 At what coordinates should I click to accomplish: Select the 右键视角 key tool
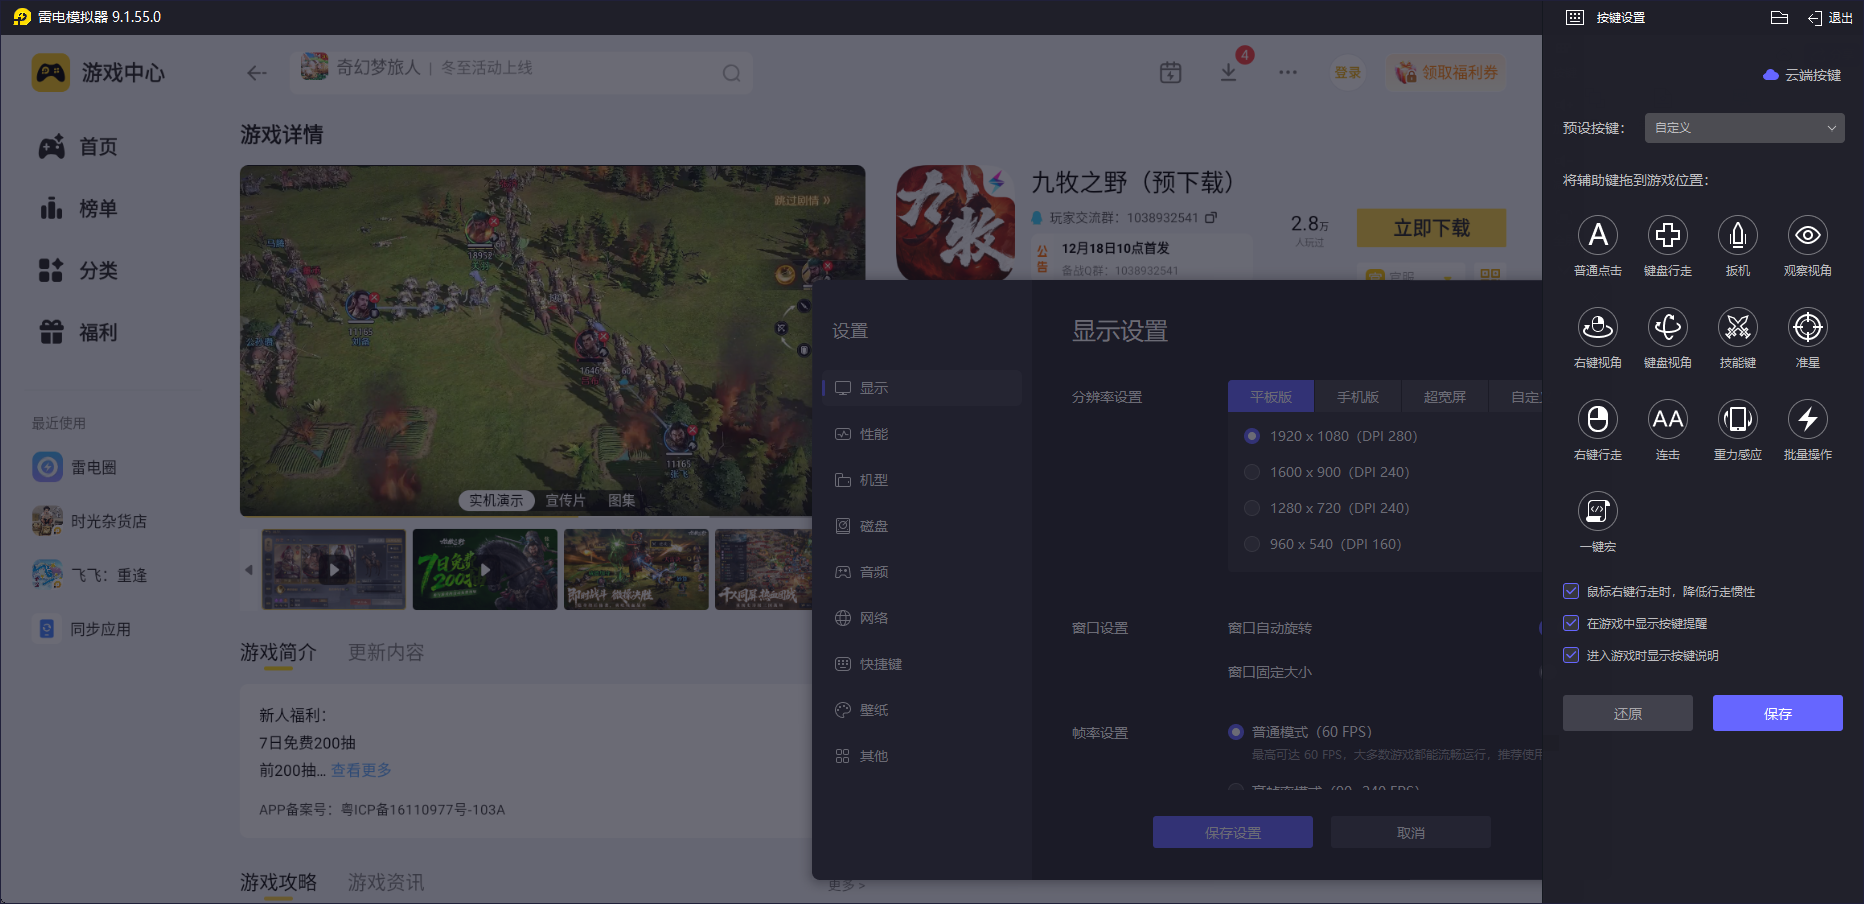pyautogui.click(x=1598, y=338)
